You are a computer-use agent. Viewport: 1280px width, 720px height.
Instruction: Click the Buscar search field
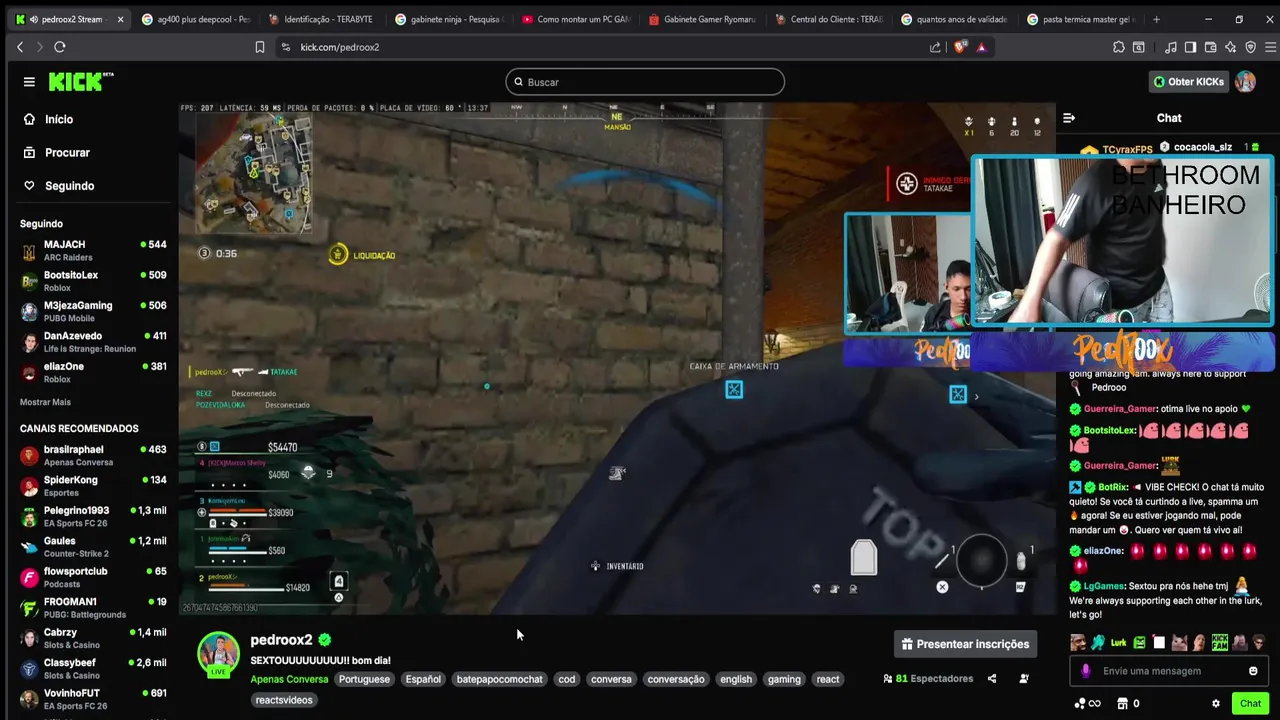(x=645, y=82)
